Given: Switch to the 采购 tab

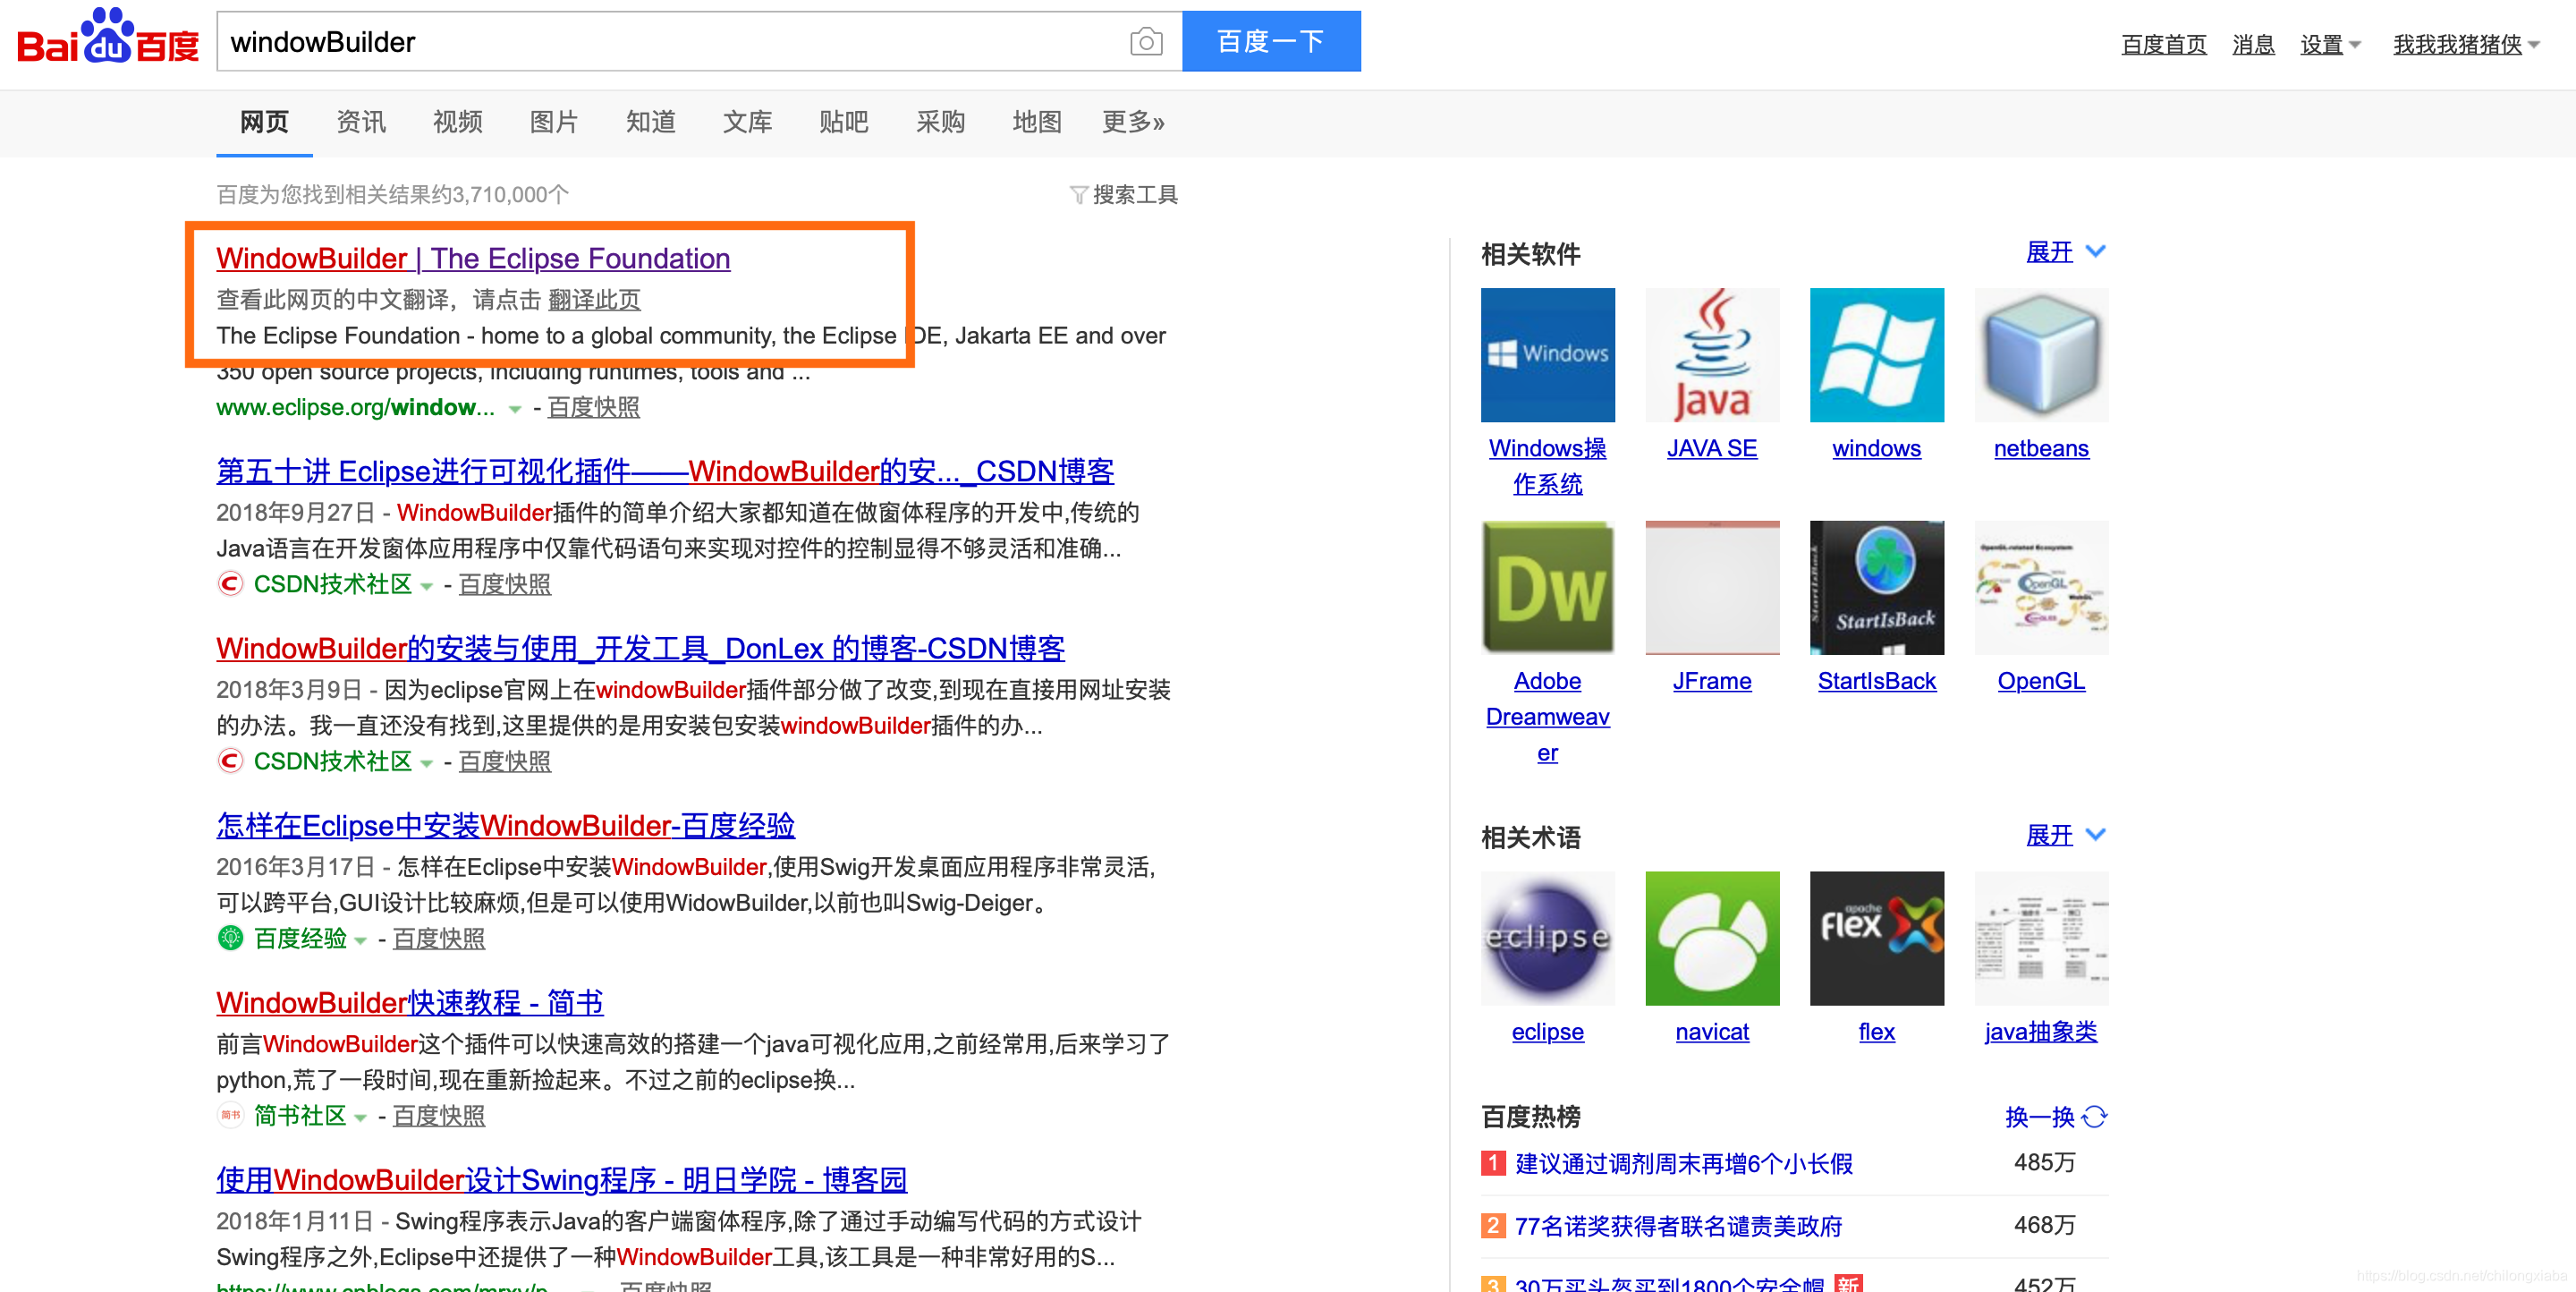Looking at the screenshot, I should coord(941,122).
